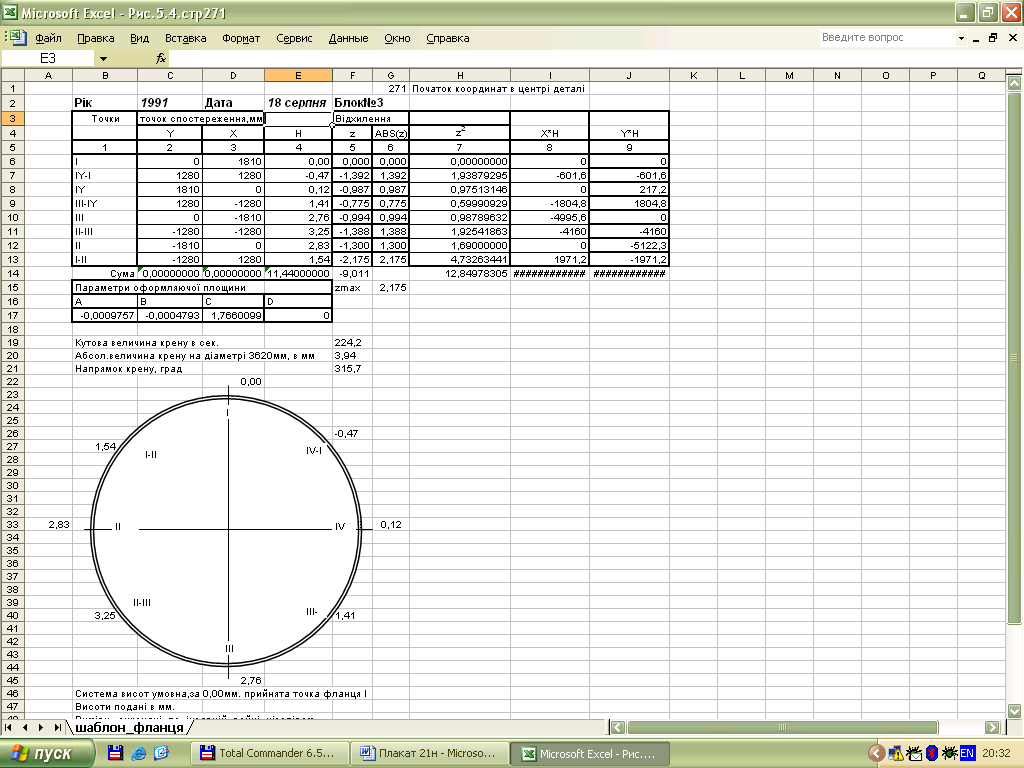Select column H header
1024x768 pixels.
click(x=460, y=75)
